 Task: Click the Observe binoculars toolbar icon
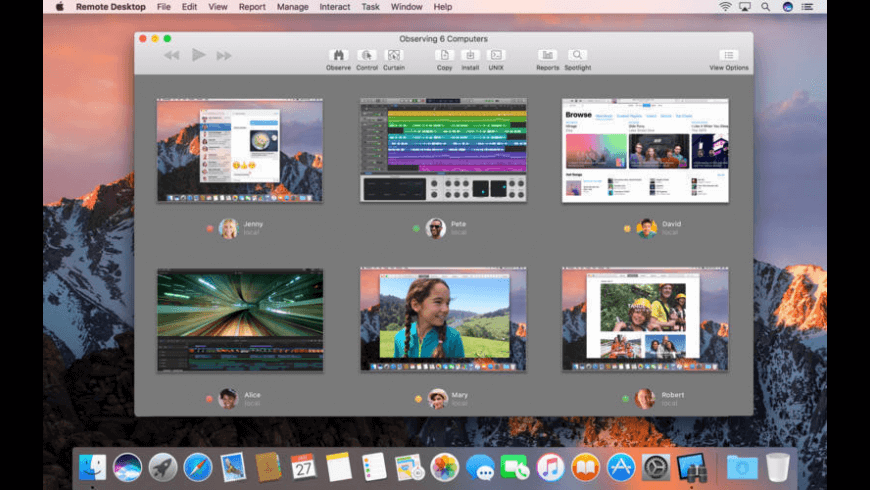[338, 56]
